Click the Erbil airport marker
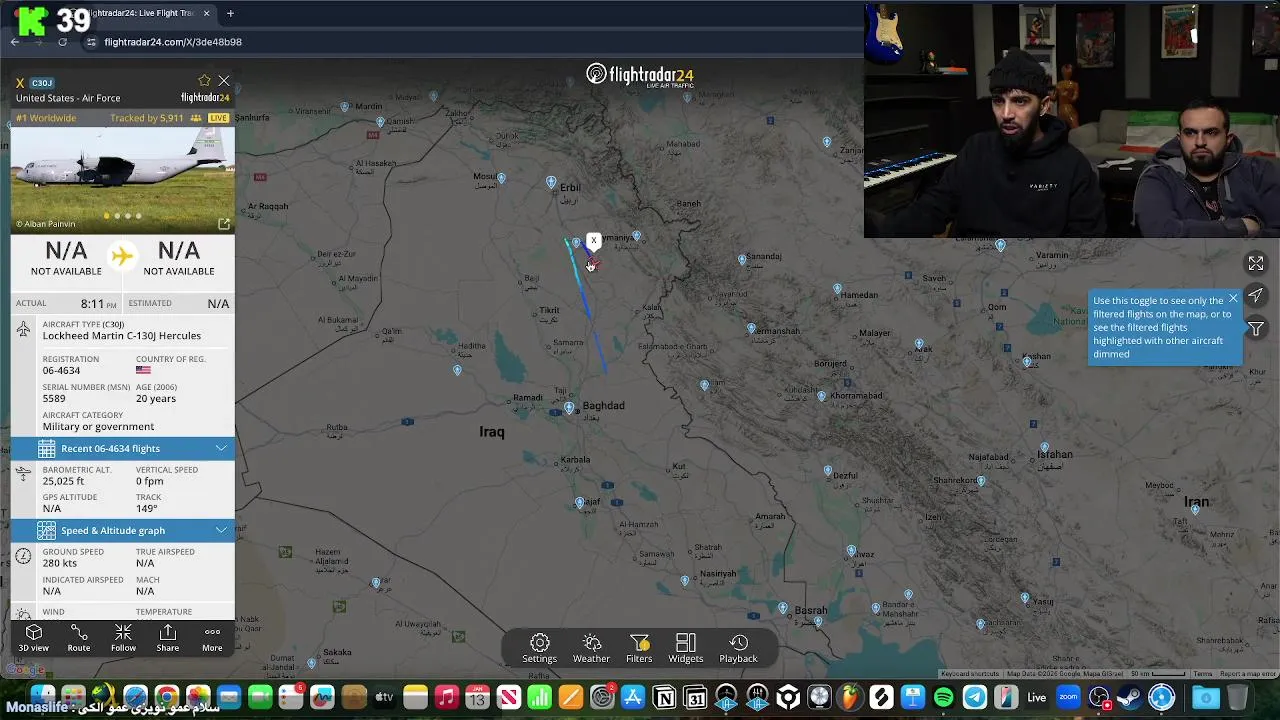The height and width of the screenshot is (720, 1280). [551, 182]
